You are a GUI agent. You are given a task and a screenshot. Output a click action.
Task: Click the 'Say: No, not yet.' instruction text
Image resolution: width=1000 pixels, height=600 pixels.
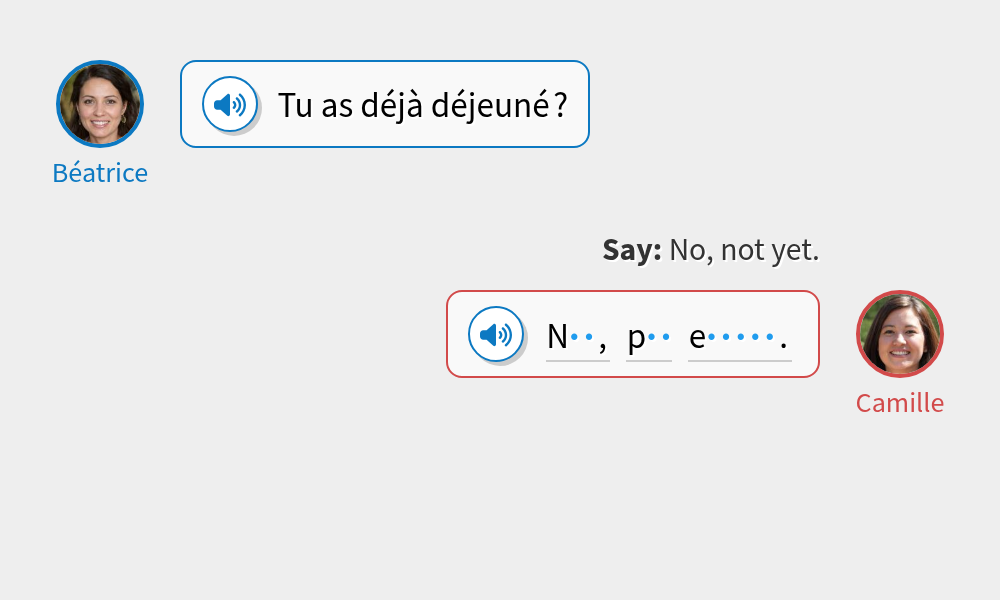711,249
